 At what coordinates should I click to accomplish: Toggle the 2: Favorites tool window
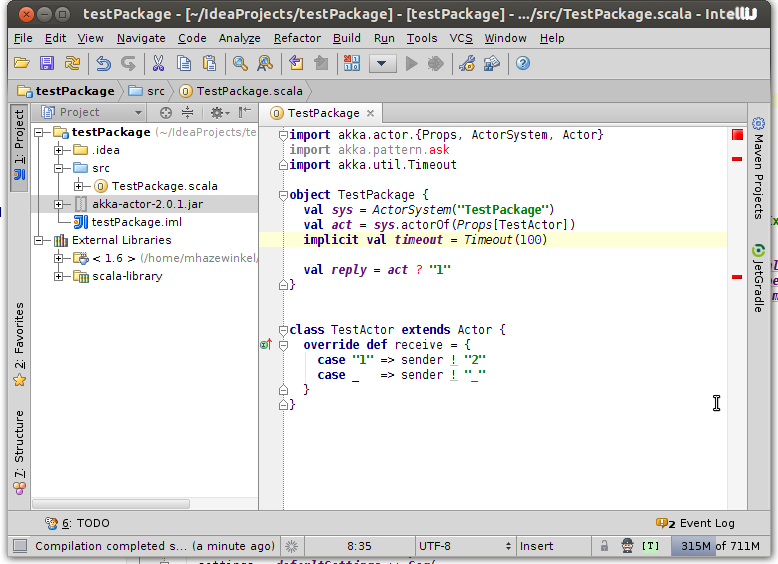click(19, 344)
